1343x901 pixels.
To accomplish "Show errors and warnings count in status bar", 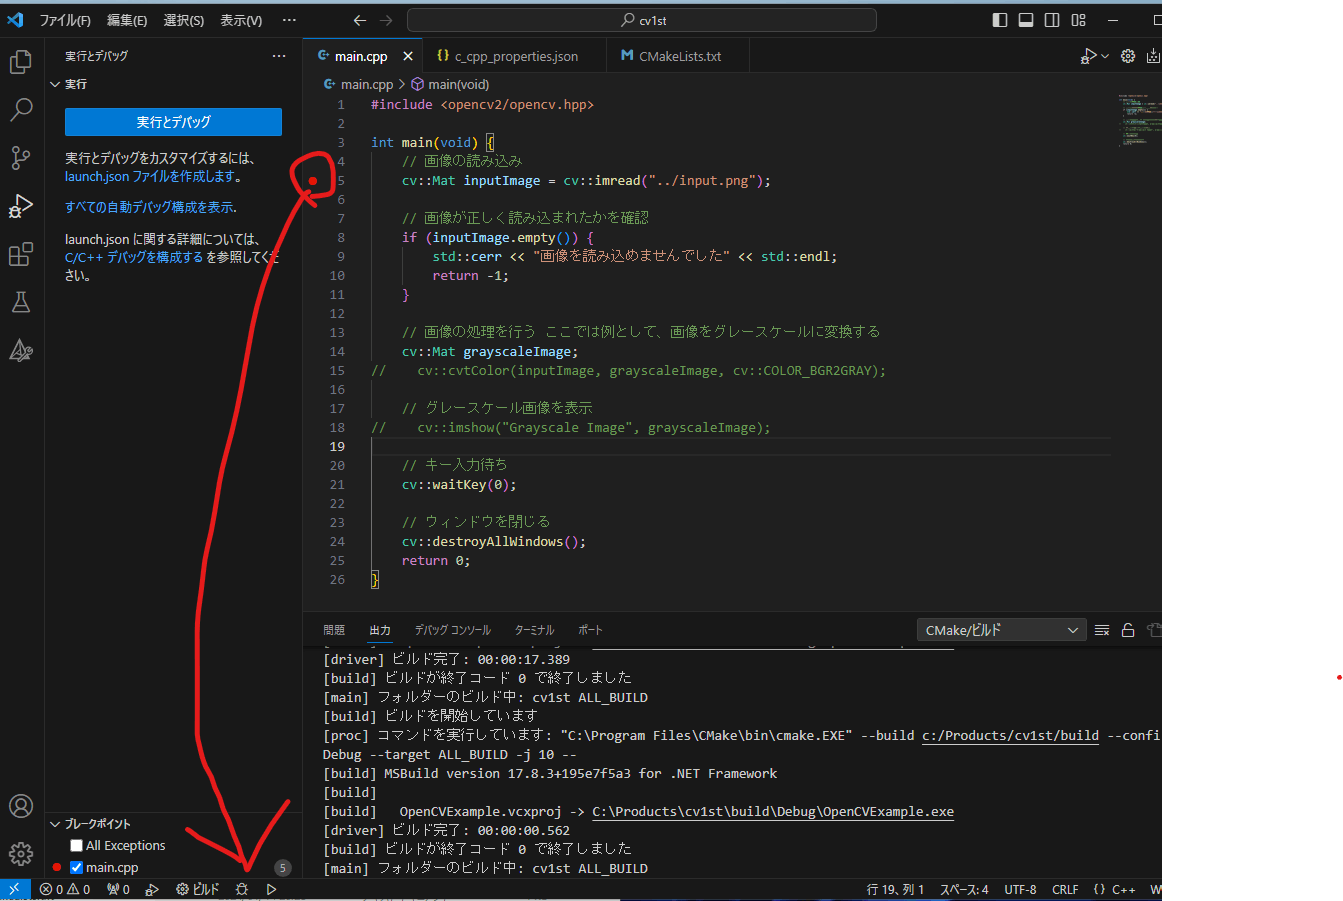I will click(x=65, y=889).
